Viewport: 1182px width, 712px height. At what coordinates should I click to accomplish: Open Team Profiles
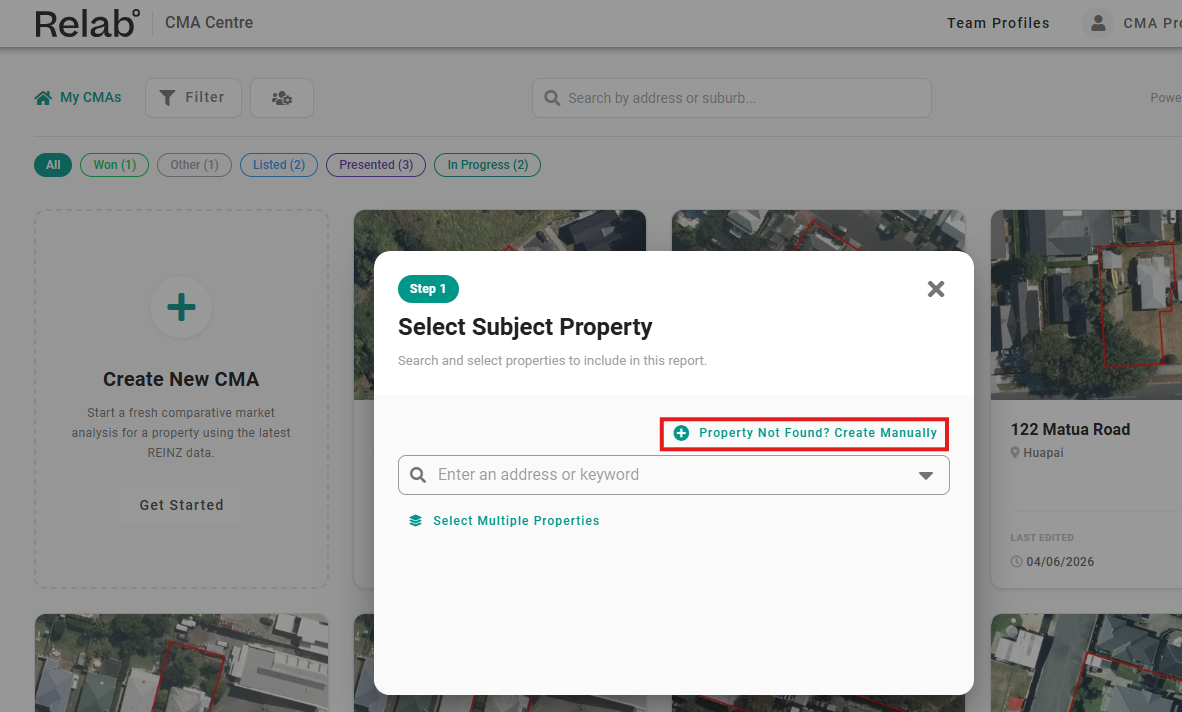(998, 23)
